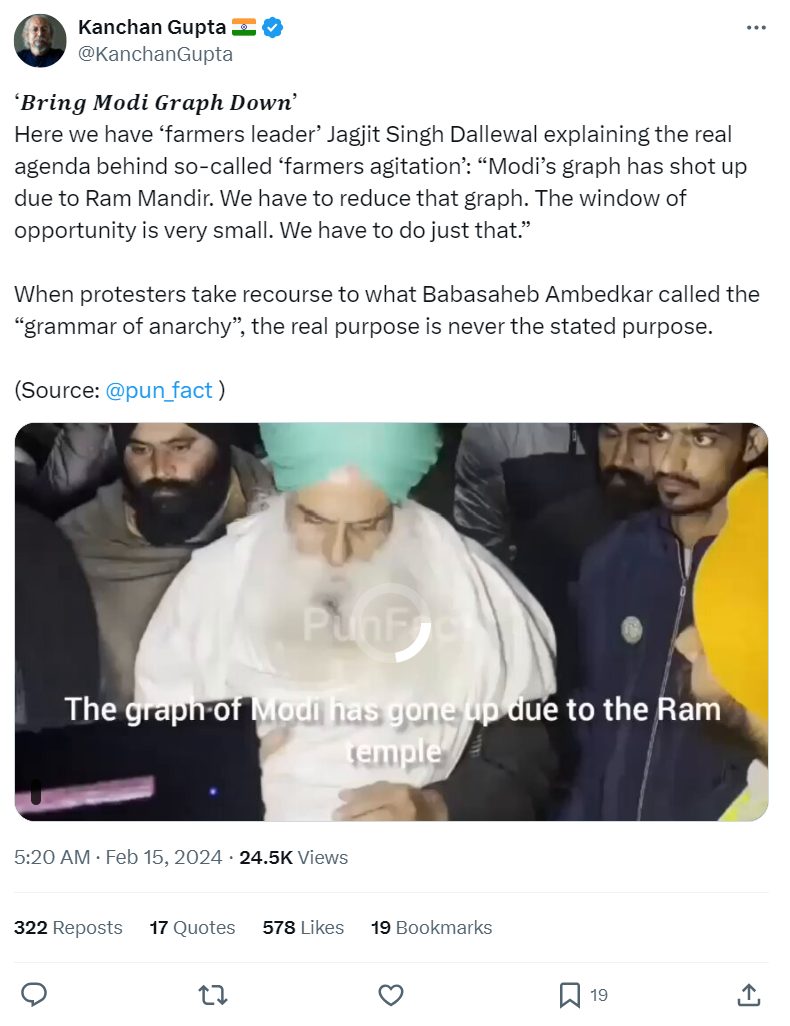This screenshot has height=1026, width=790.
Task: Click the 5:20 AM Feb 15, 2024 timestamp
Action: pos(118,857)
